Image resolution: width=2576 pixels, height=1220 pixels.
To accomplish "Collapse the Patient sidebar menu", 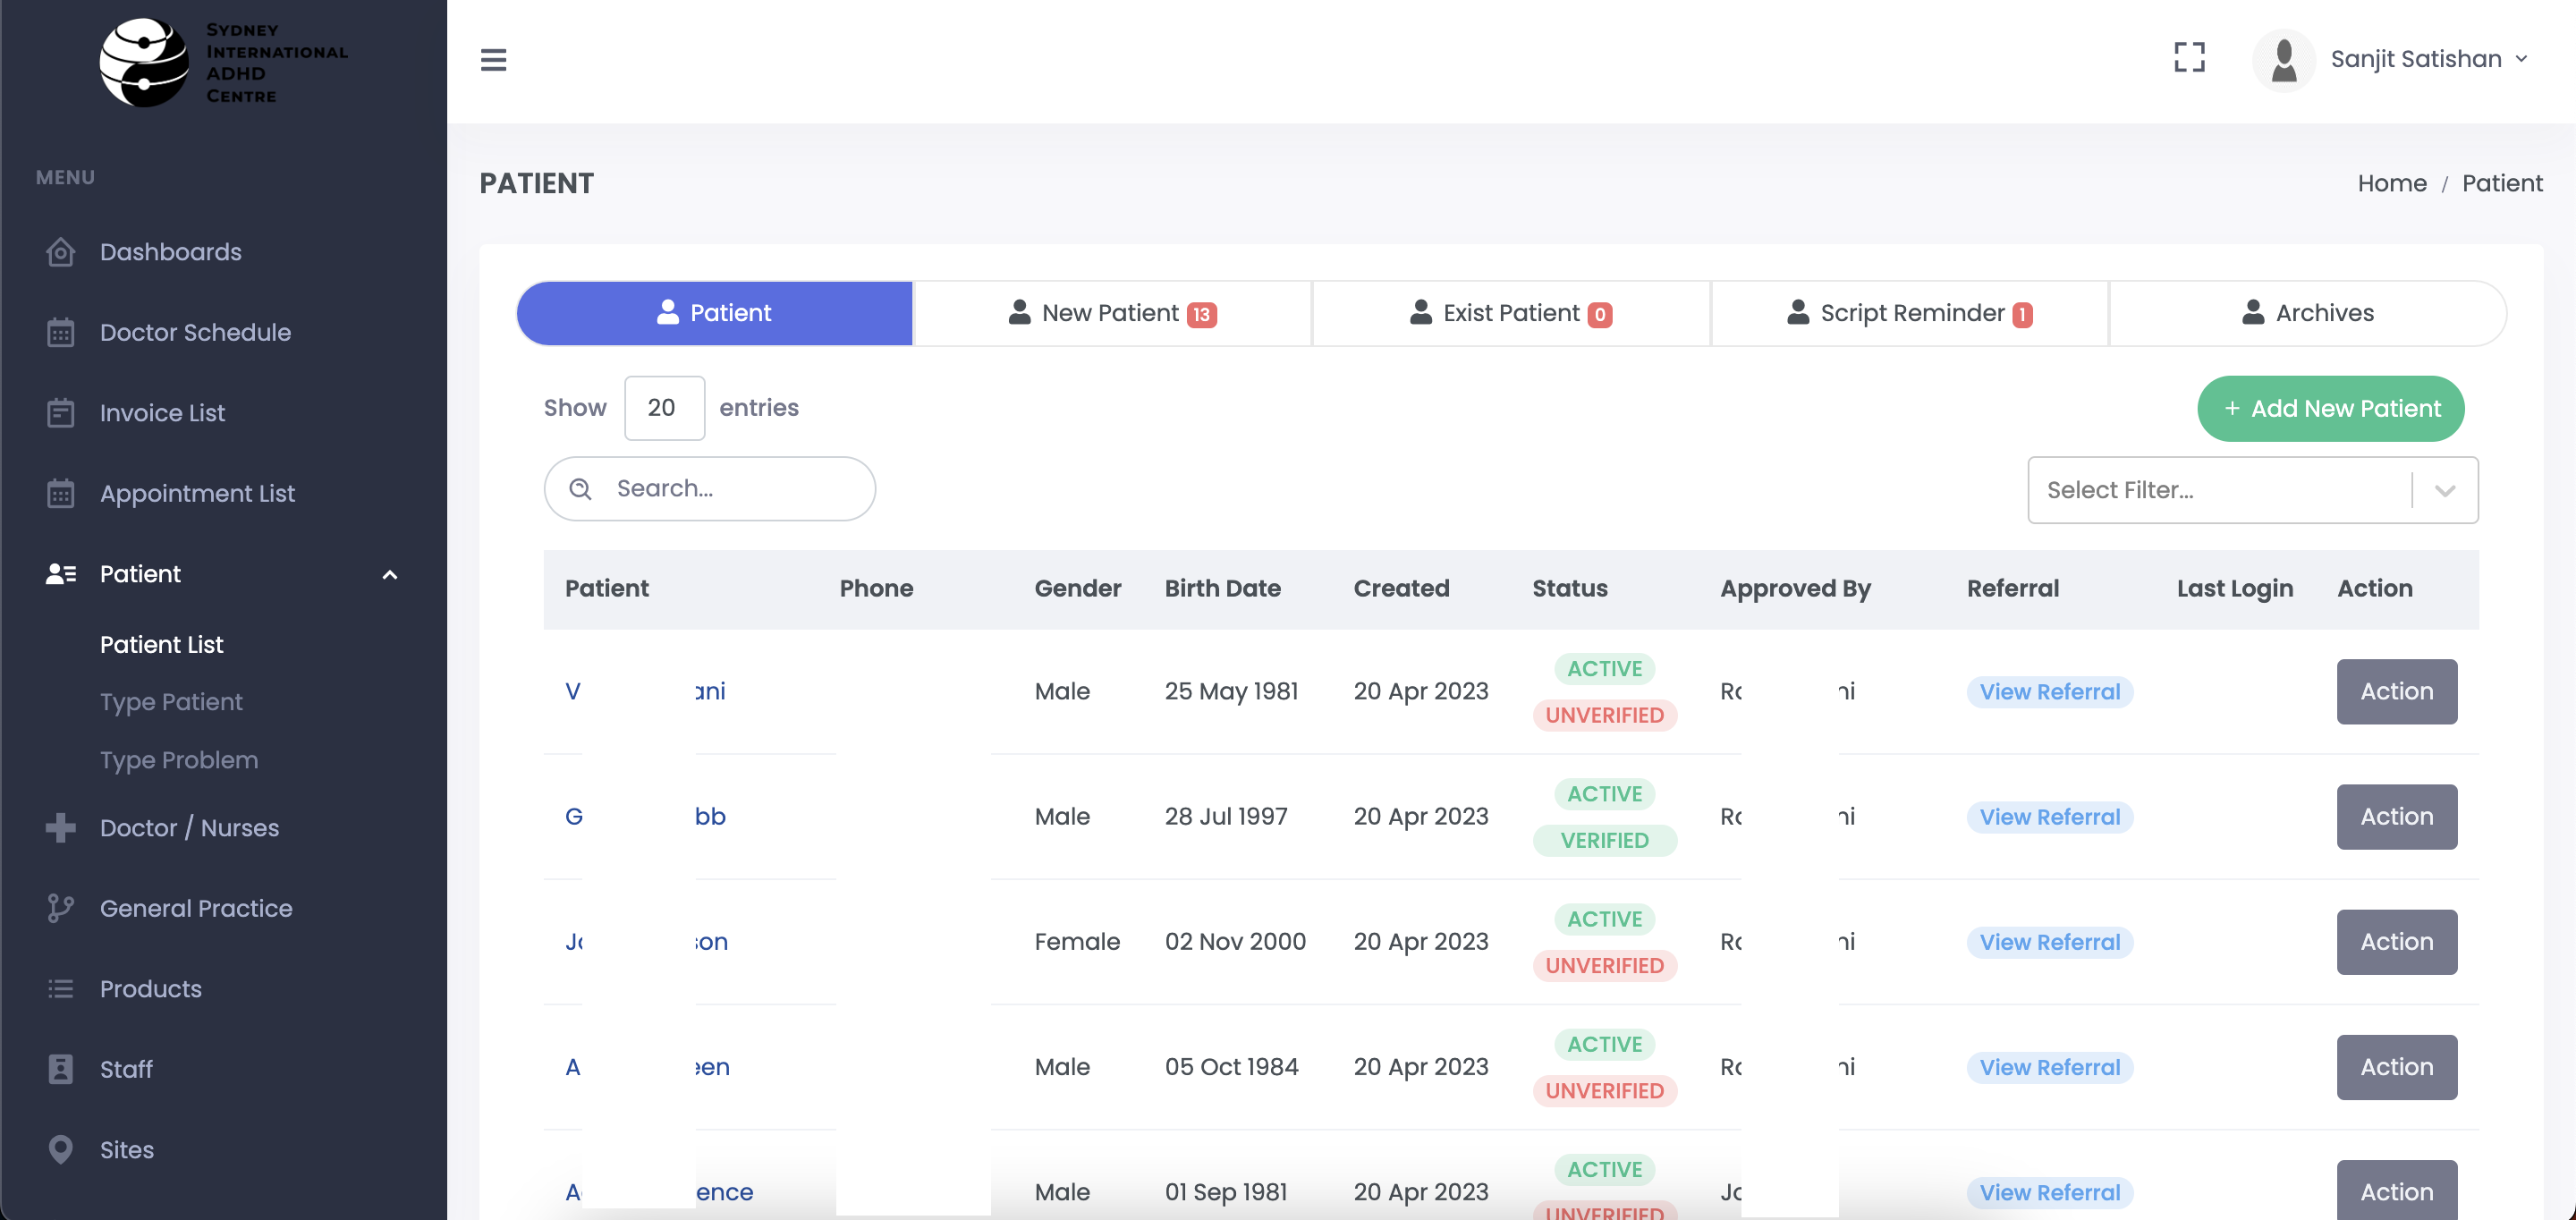I will tap(389, 574).
